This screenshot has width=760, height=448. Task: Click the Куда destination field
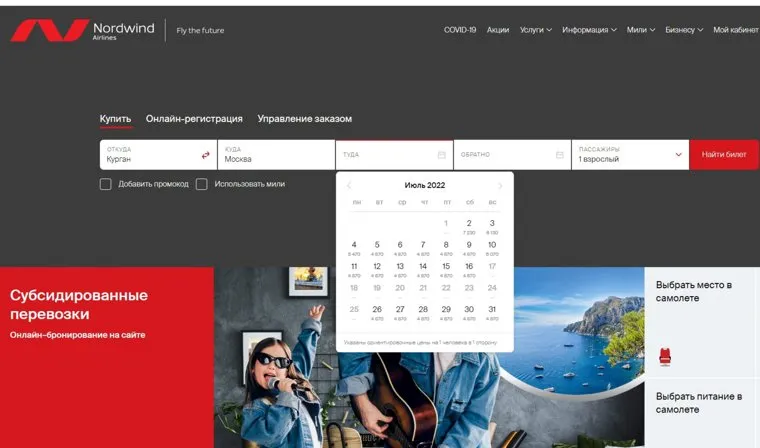click(x=275, y=155)
